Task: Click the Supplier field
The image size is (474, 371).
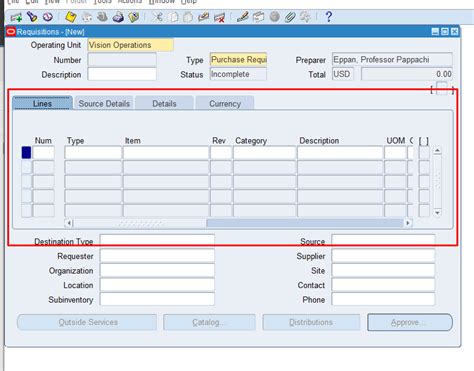Action: [x=383, y=256]
